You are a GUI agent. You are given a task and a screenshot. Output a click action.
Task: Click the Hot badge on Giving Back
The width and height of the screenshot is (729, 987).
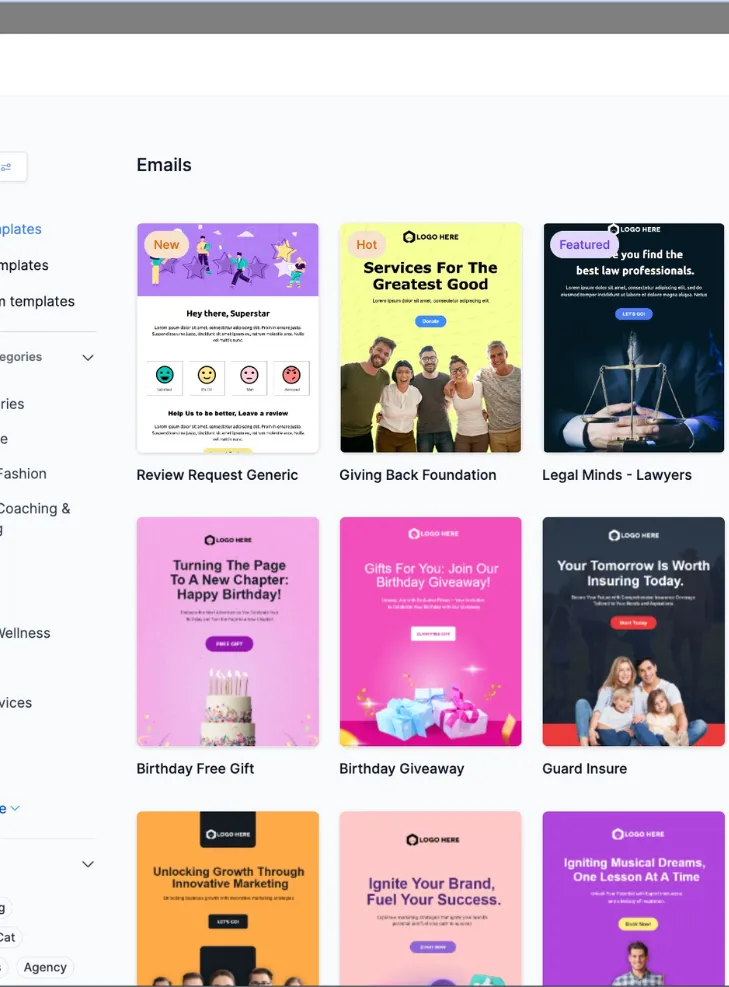click(x=366, y=245)
